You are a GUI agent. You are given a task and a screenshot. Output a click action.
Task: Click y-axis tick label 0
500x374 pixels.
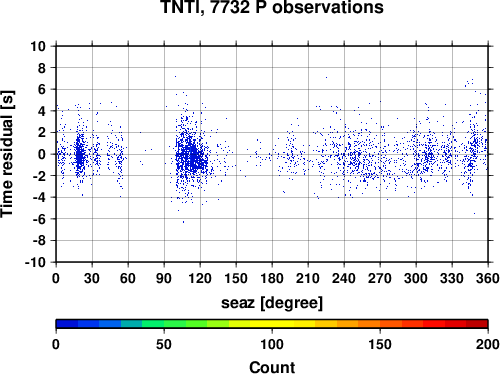click(x=42, y=154)
